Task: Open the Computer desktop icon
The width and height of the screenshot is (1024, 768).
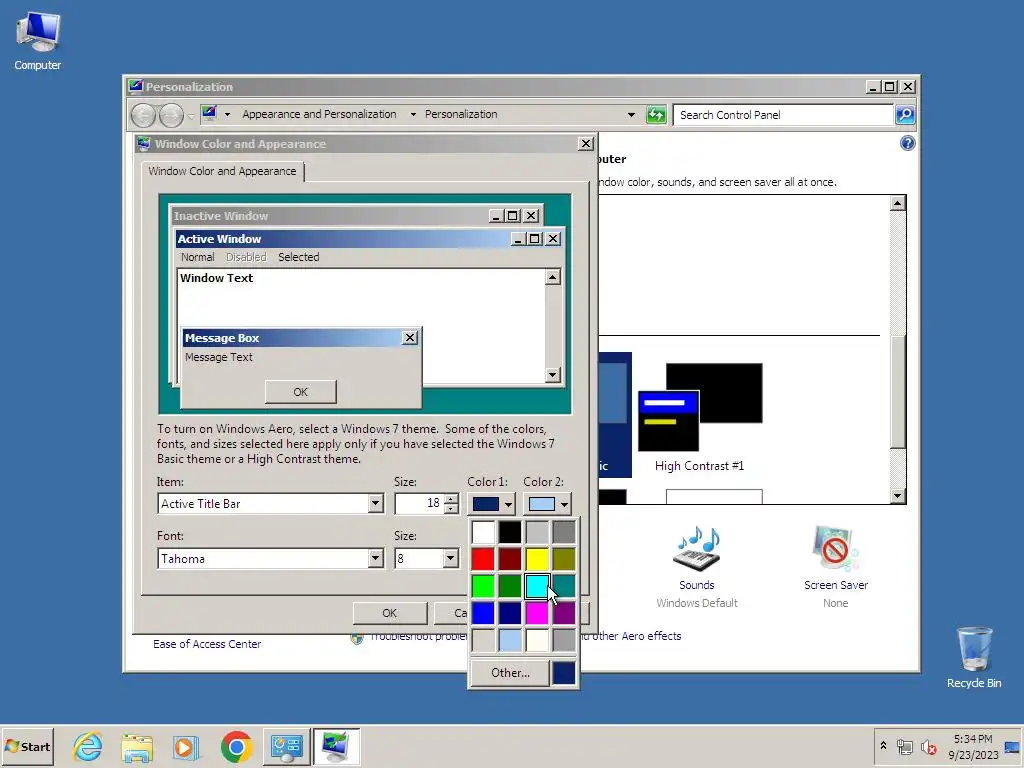Action: tap(37, 42)
